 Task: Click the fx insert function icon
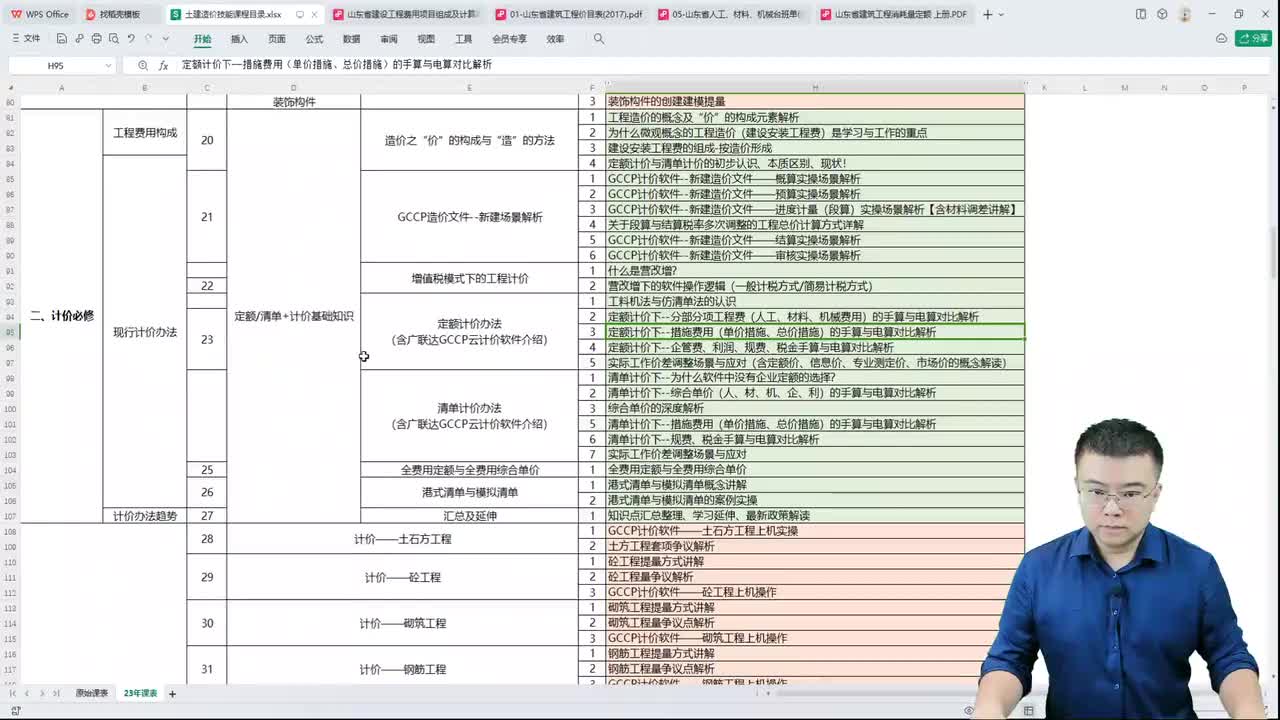pyautogui.click(x=163, y=65)
